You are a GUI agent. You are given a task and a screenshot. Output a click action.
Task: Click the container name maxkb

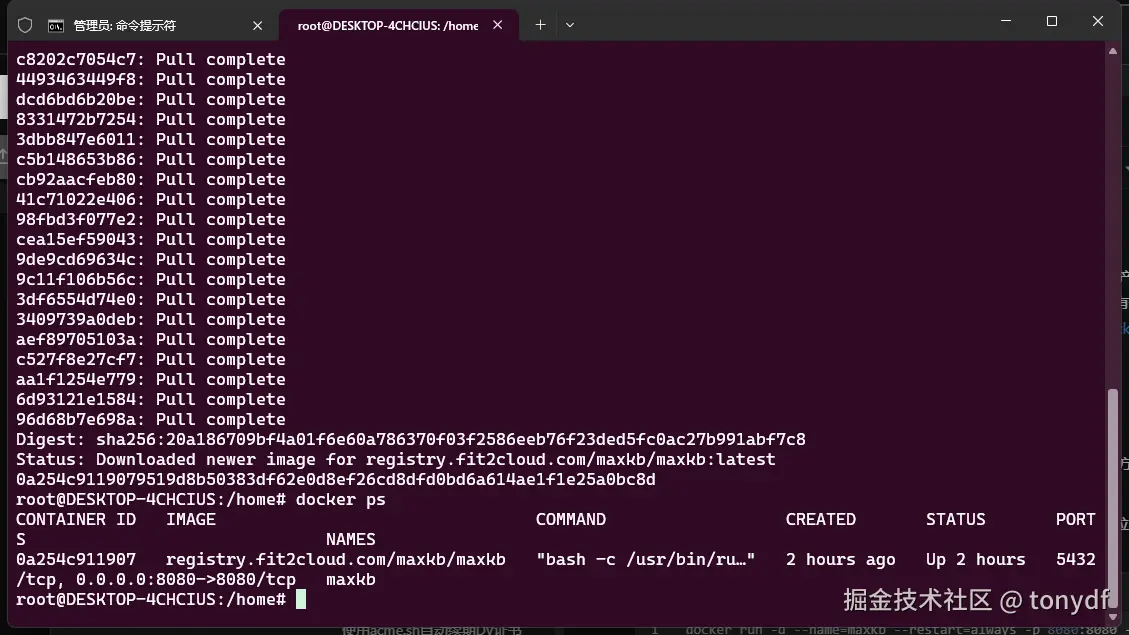pos(351,580)
